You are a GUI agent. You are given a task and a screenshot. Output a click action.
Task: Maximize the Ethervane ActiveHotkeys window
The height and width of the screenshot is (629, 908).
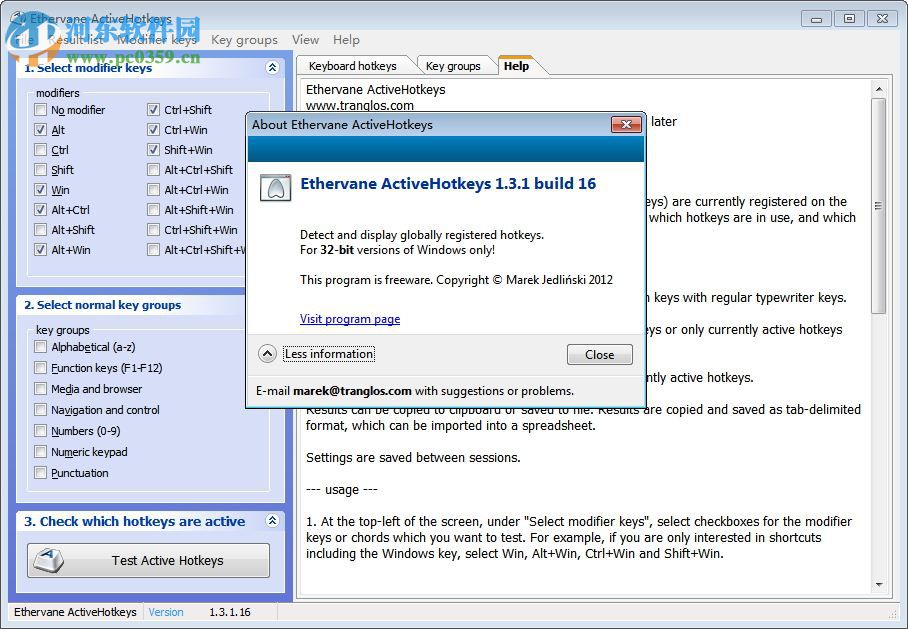click(x=849, y=19)
